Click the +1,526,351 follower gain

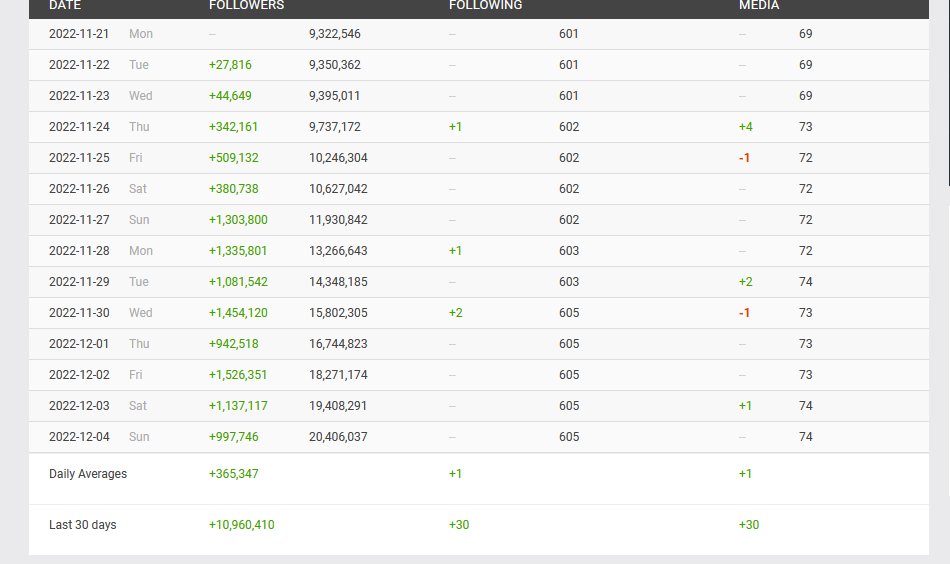(x=238, y=375)
